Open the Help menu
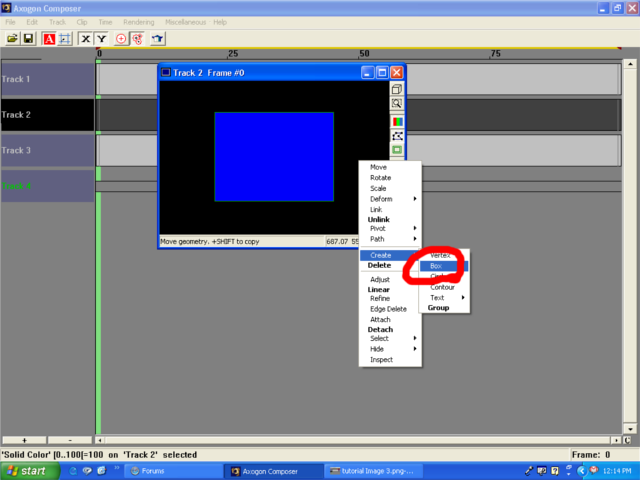641x480 pixels. pyautogui.click(x=220, y=22)
